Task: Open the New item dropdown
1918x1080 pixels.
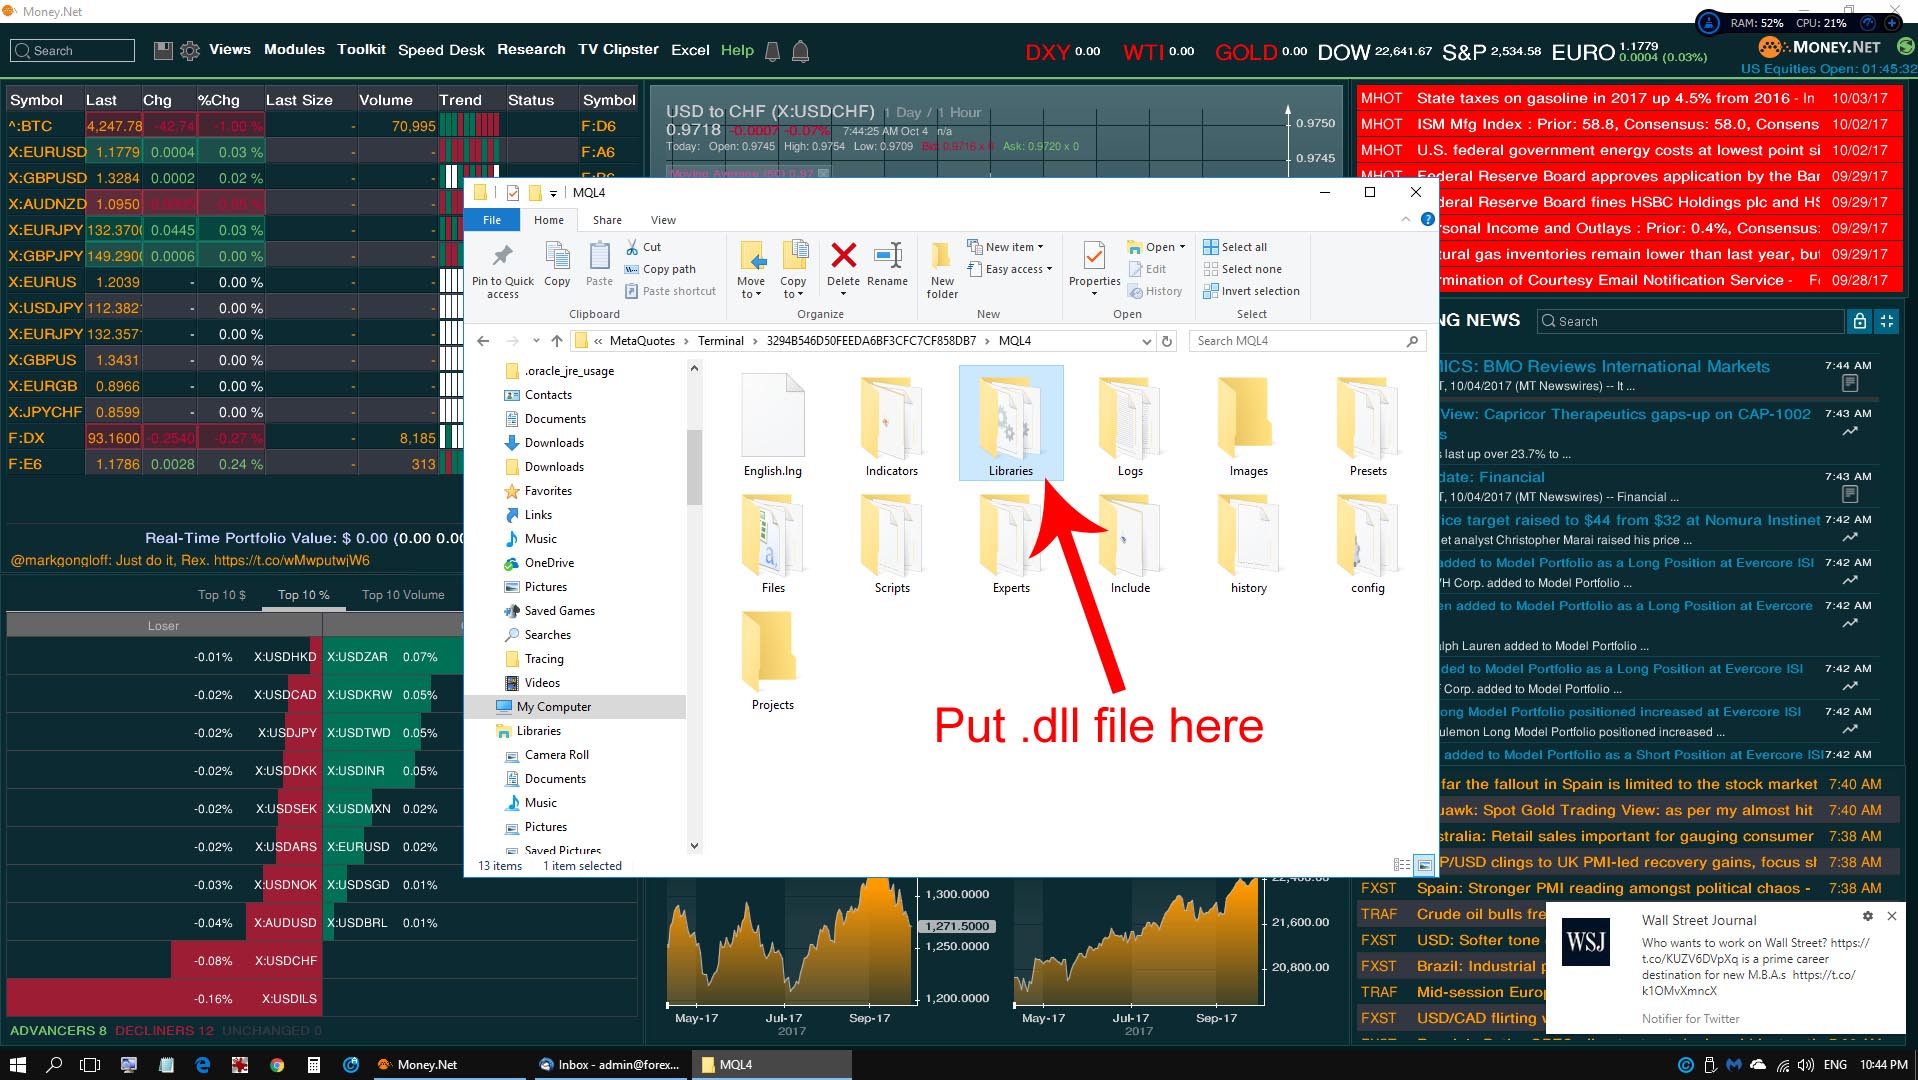Action: tap(1005, 247)
